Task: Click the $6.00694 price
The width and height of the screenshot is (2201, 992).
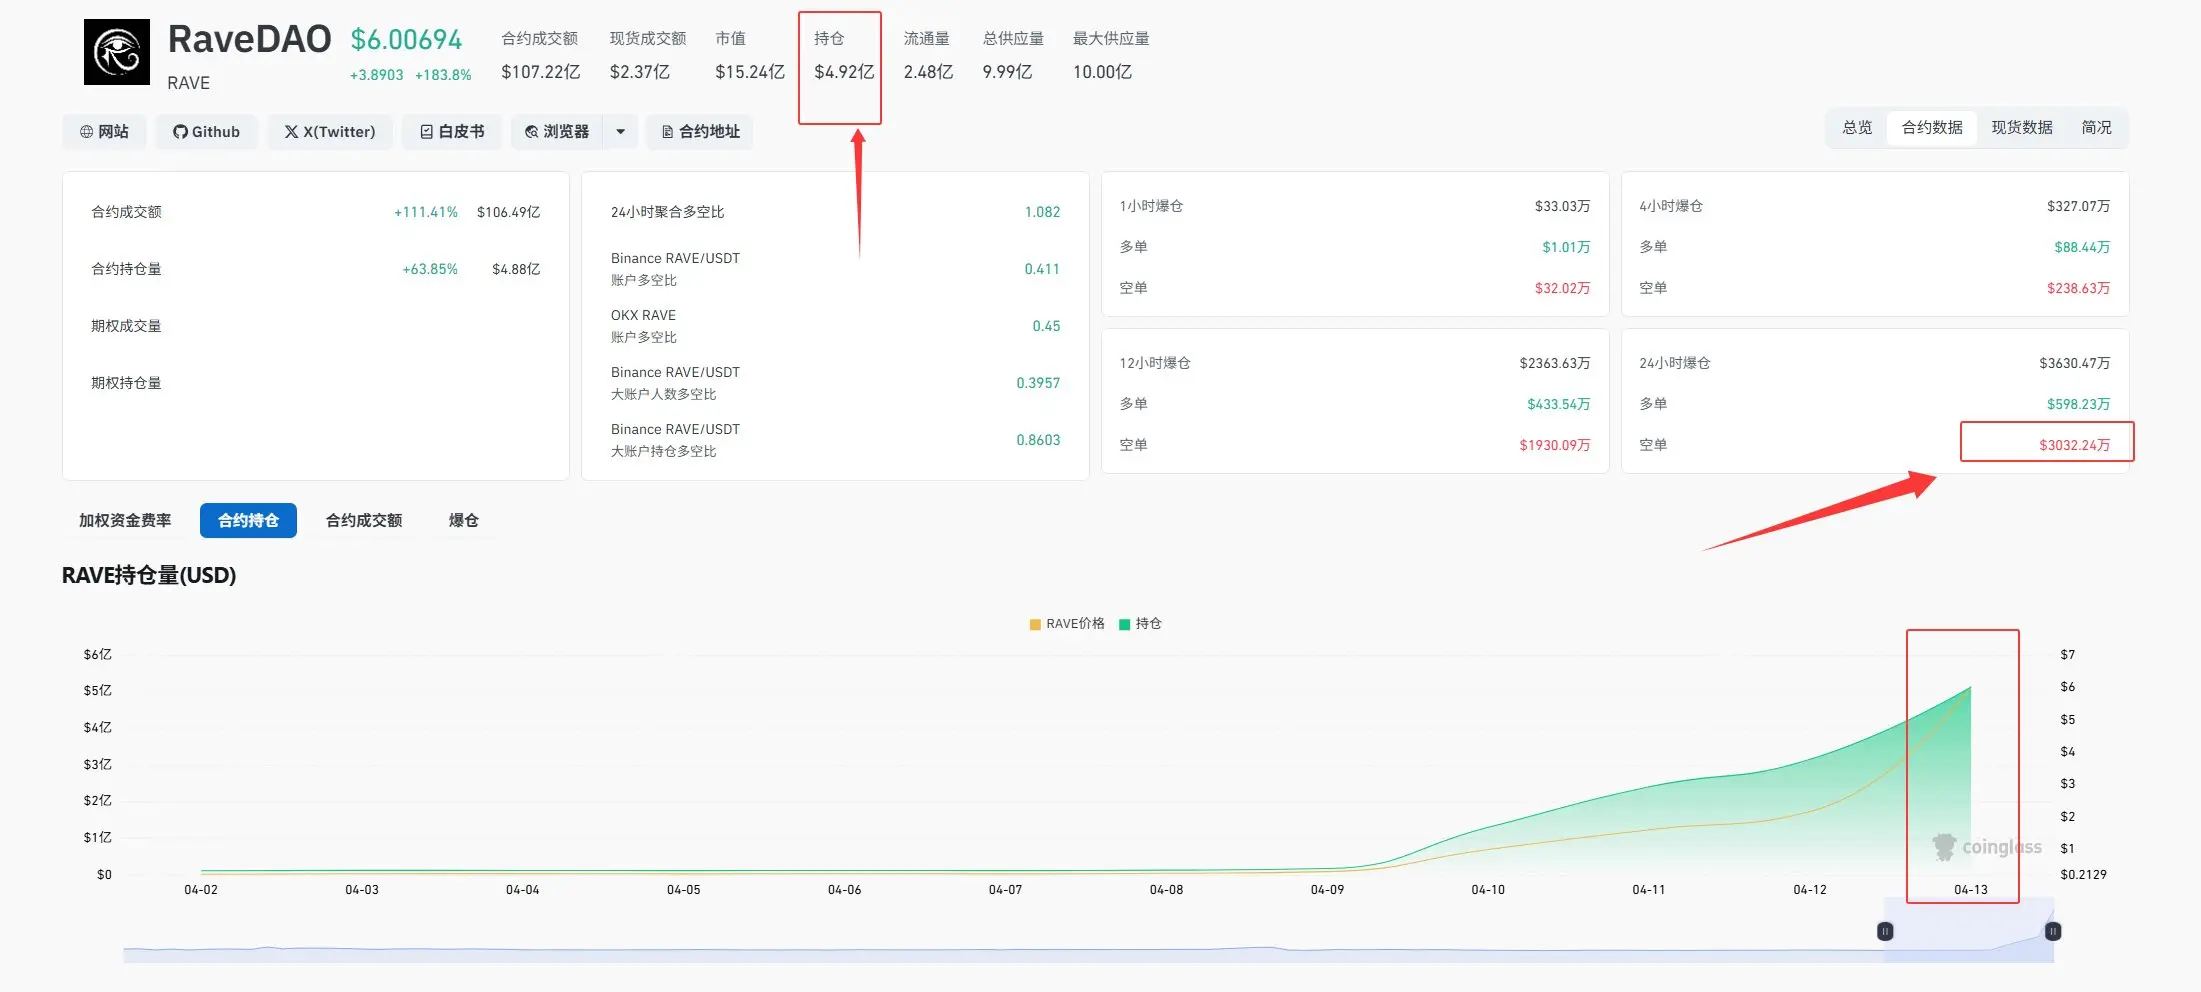Action: point(406,40)
